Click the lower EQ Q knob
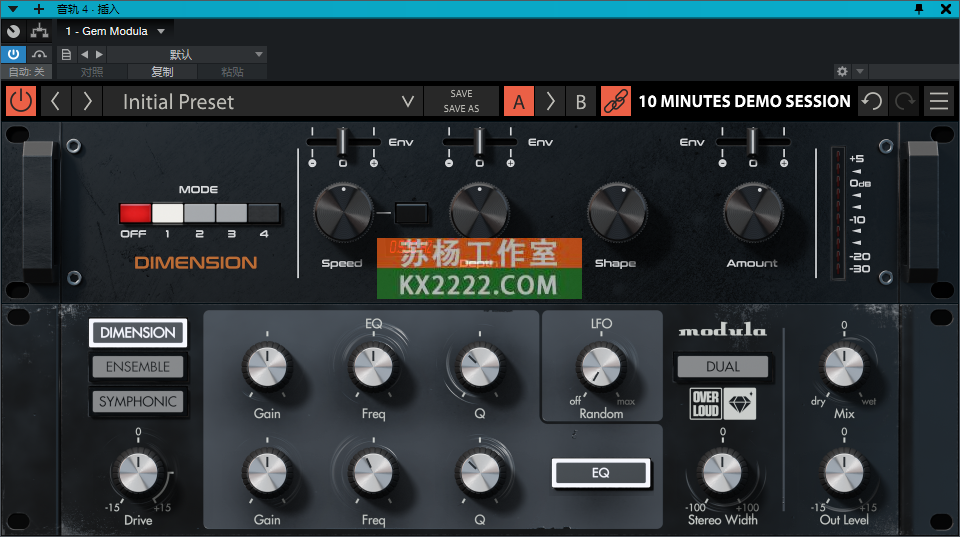 480,474
